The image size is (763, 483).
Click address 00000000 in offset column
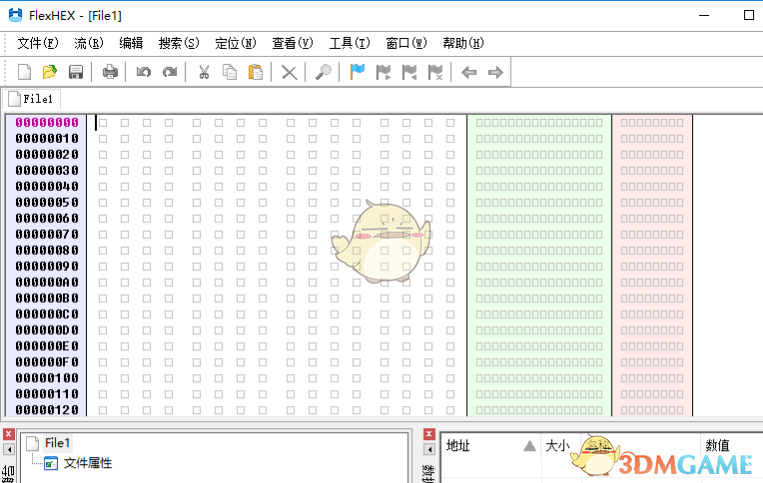pos(47,123)
